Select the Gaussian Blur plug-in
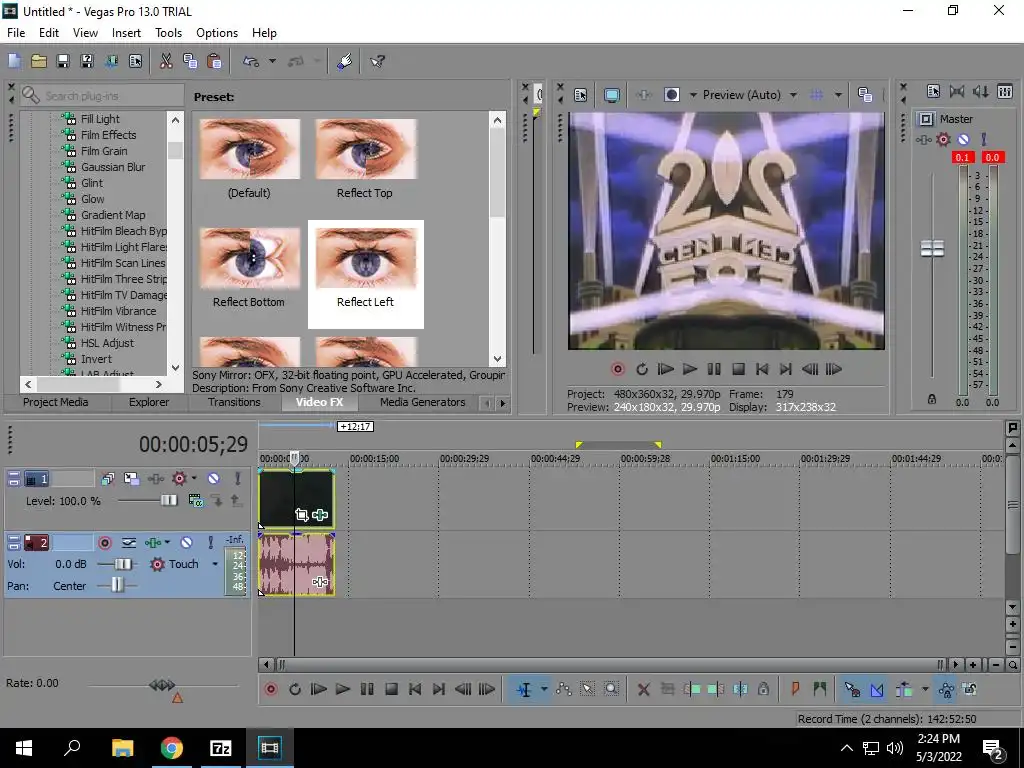 [x=112, y=167]
